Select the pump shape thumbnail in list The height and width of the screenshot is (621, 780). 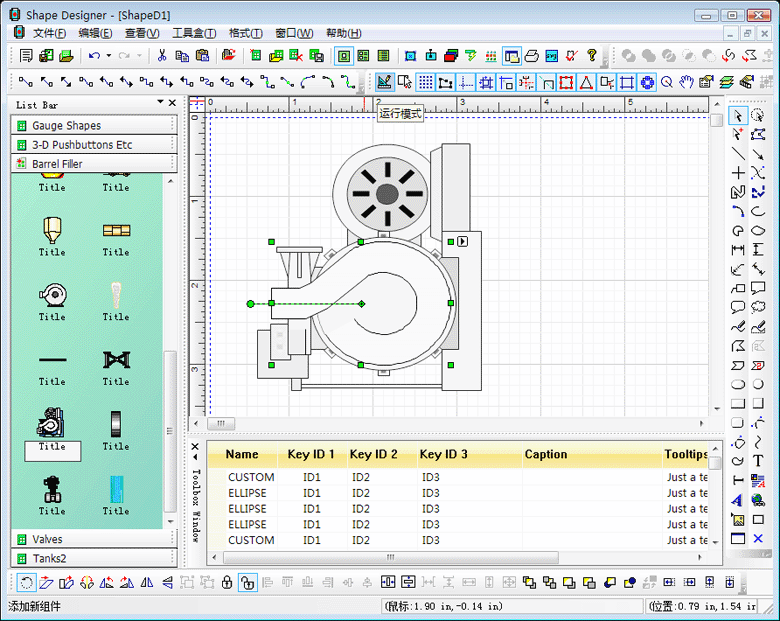(x=52, y=423)
